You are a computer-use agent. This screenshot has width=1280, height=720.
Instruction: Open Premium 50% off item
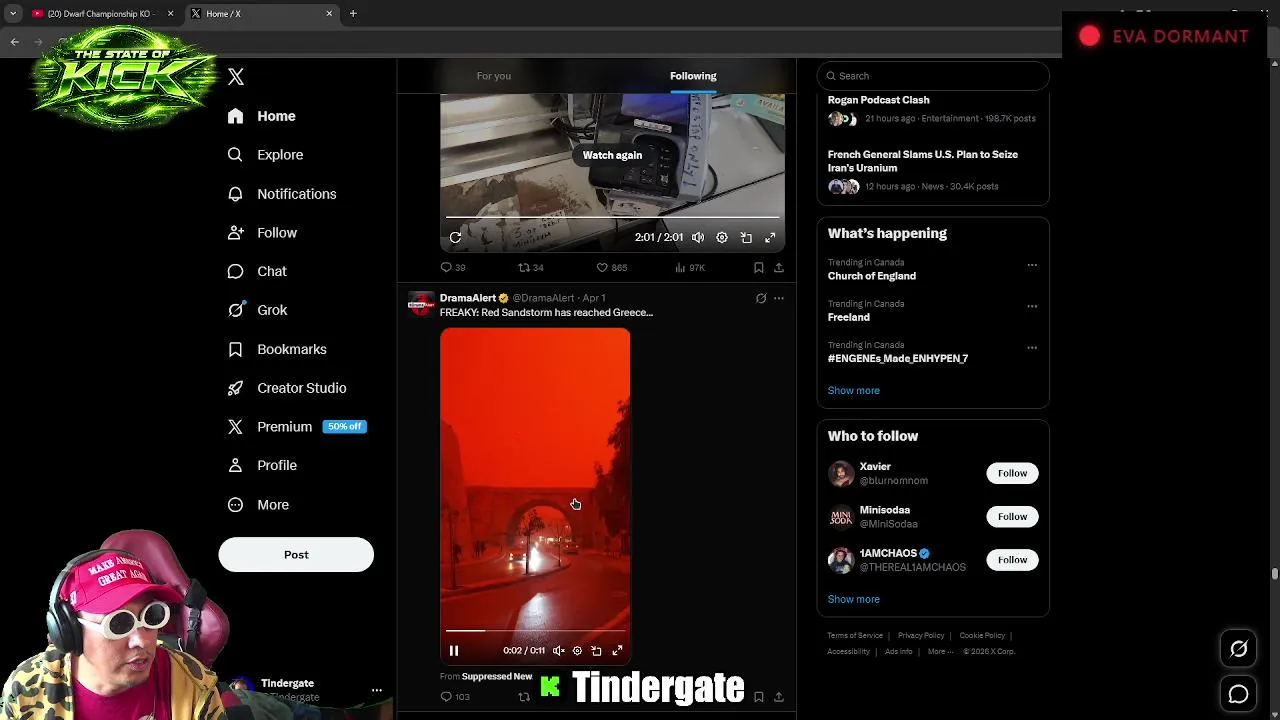pos(297,427)
